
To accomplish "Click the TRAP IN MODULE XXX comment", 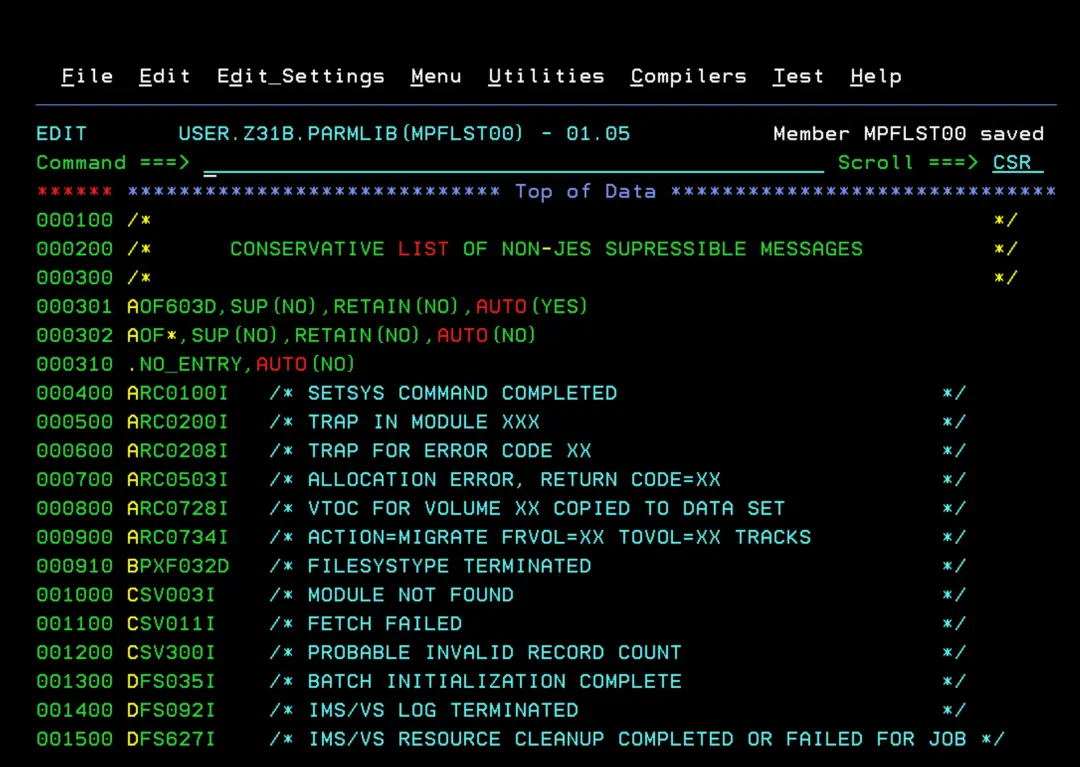I will point(424,422).
